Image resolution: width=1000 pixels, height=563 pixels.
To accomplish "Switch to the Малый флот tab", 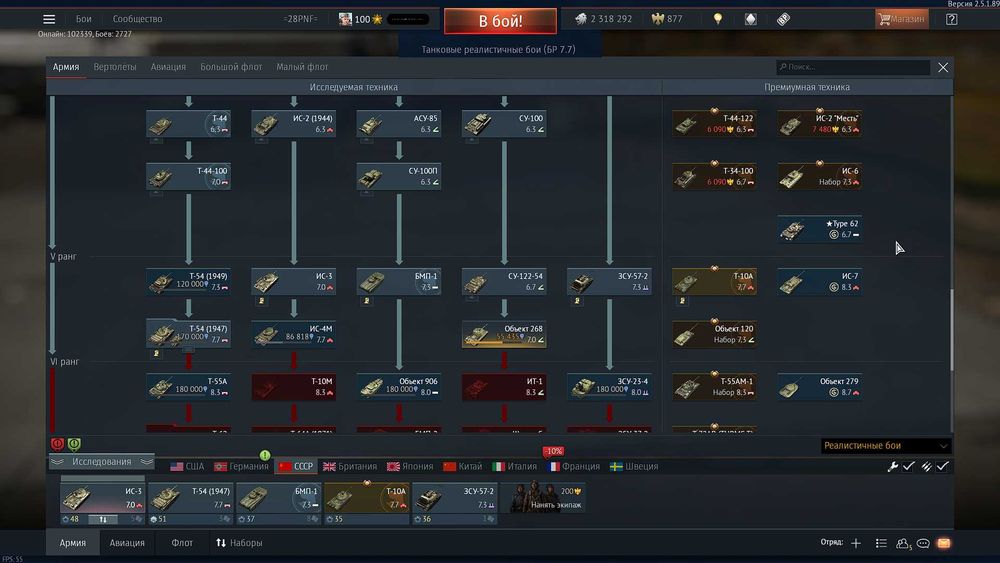I will click(x=302, y=67).
